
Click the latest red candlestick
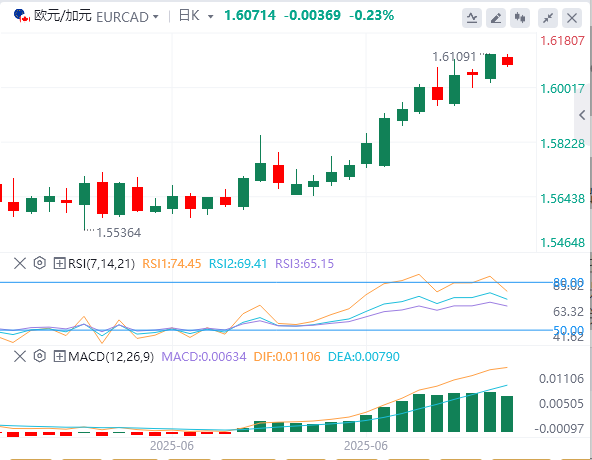click(507, 60)
